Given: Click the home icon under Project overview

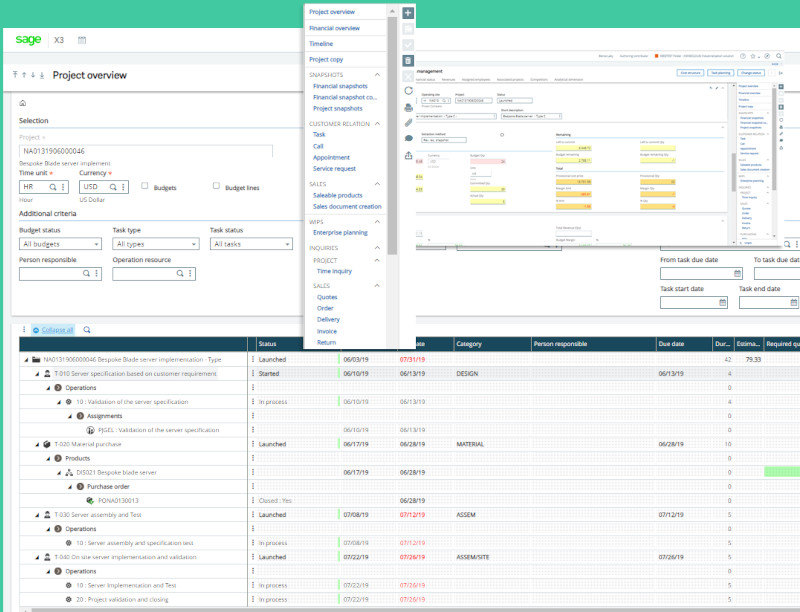Looking at the screenshot, I should [x=22, y=103].
